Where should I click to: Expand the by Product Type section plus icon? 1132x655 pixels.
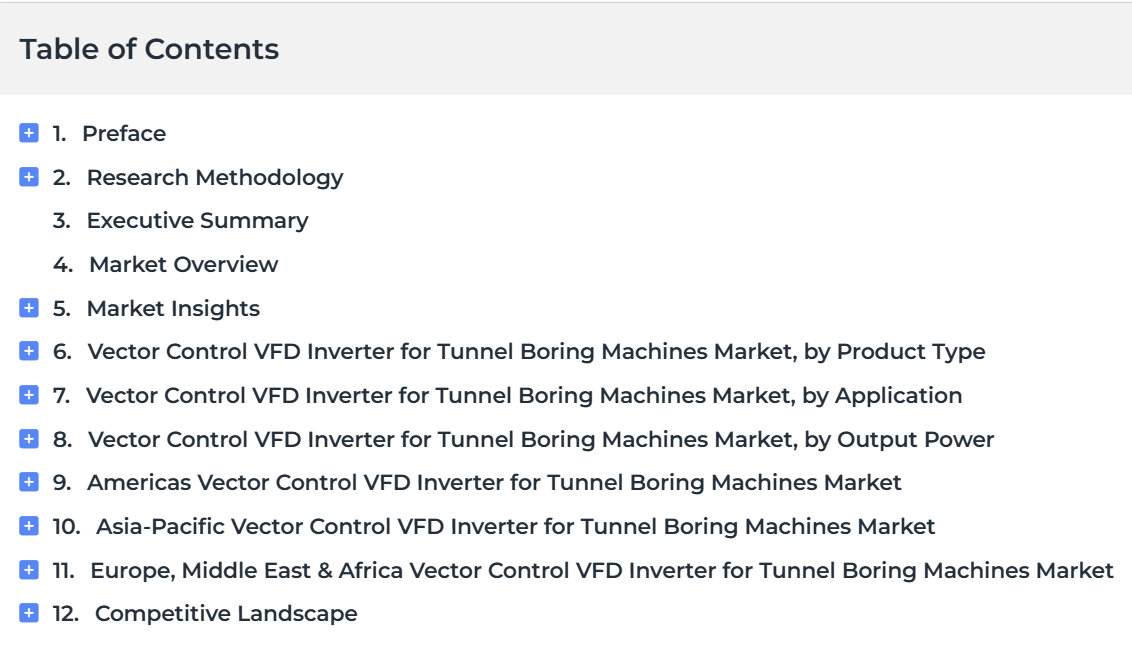29,351
